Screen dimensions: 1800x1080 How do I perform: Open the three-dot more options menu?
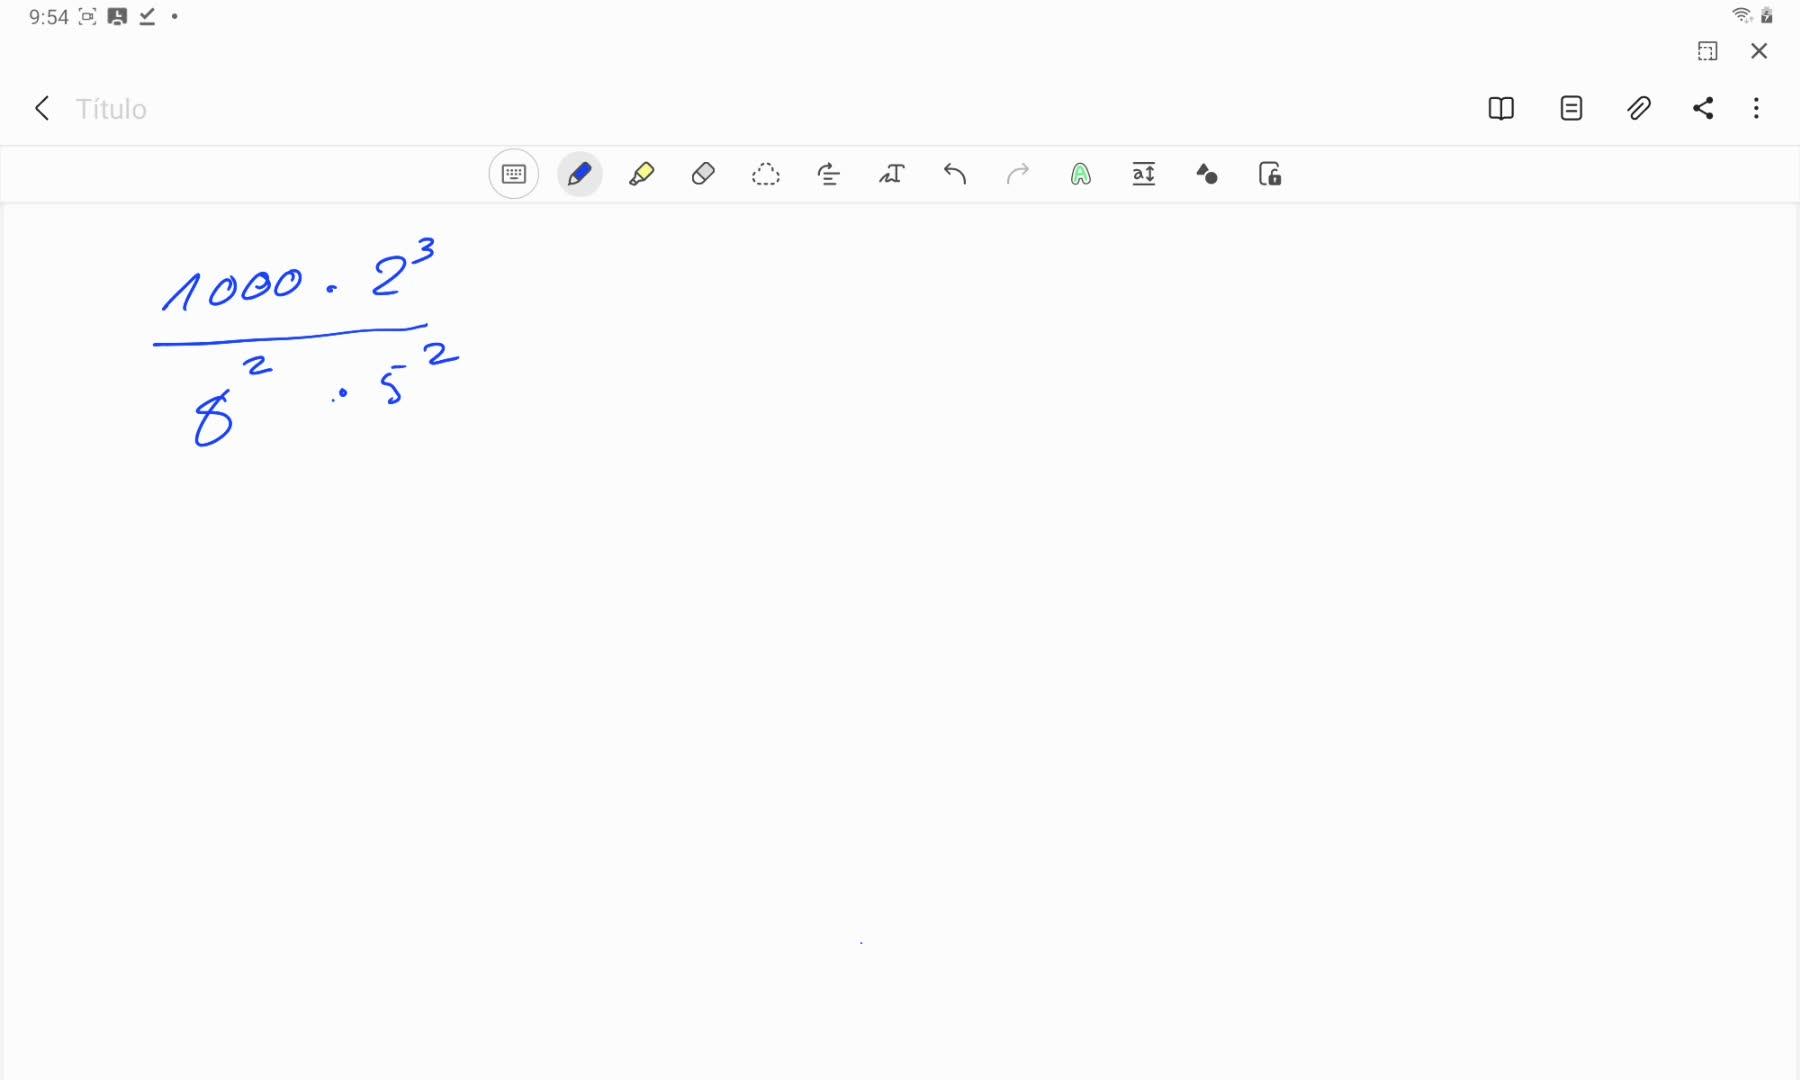1756,108
